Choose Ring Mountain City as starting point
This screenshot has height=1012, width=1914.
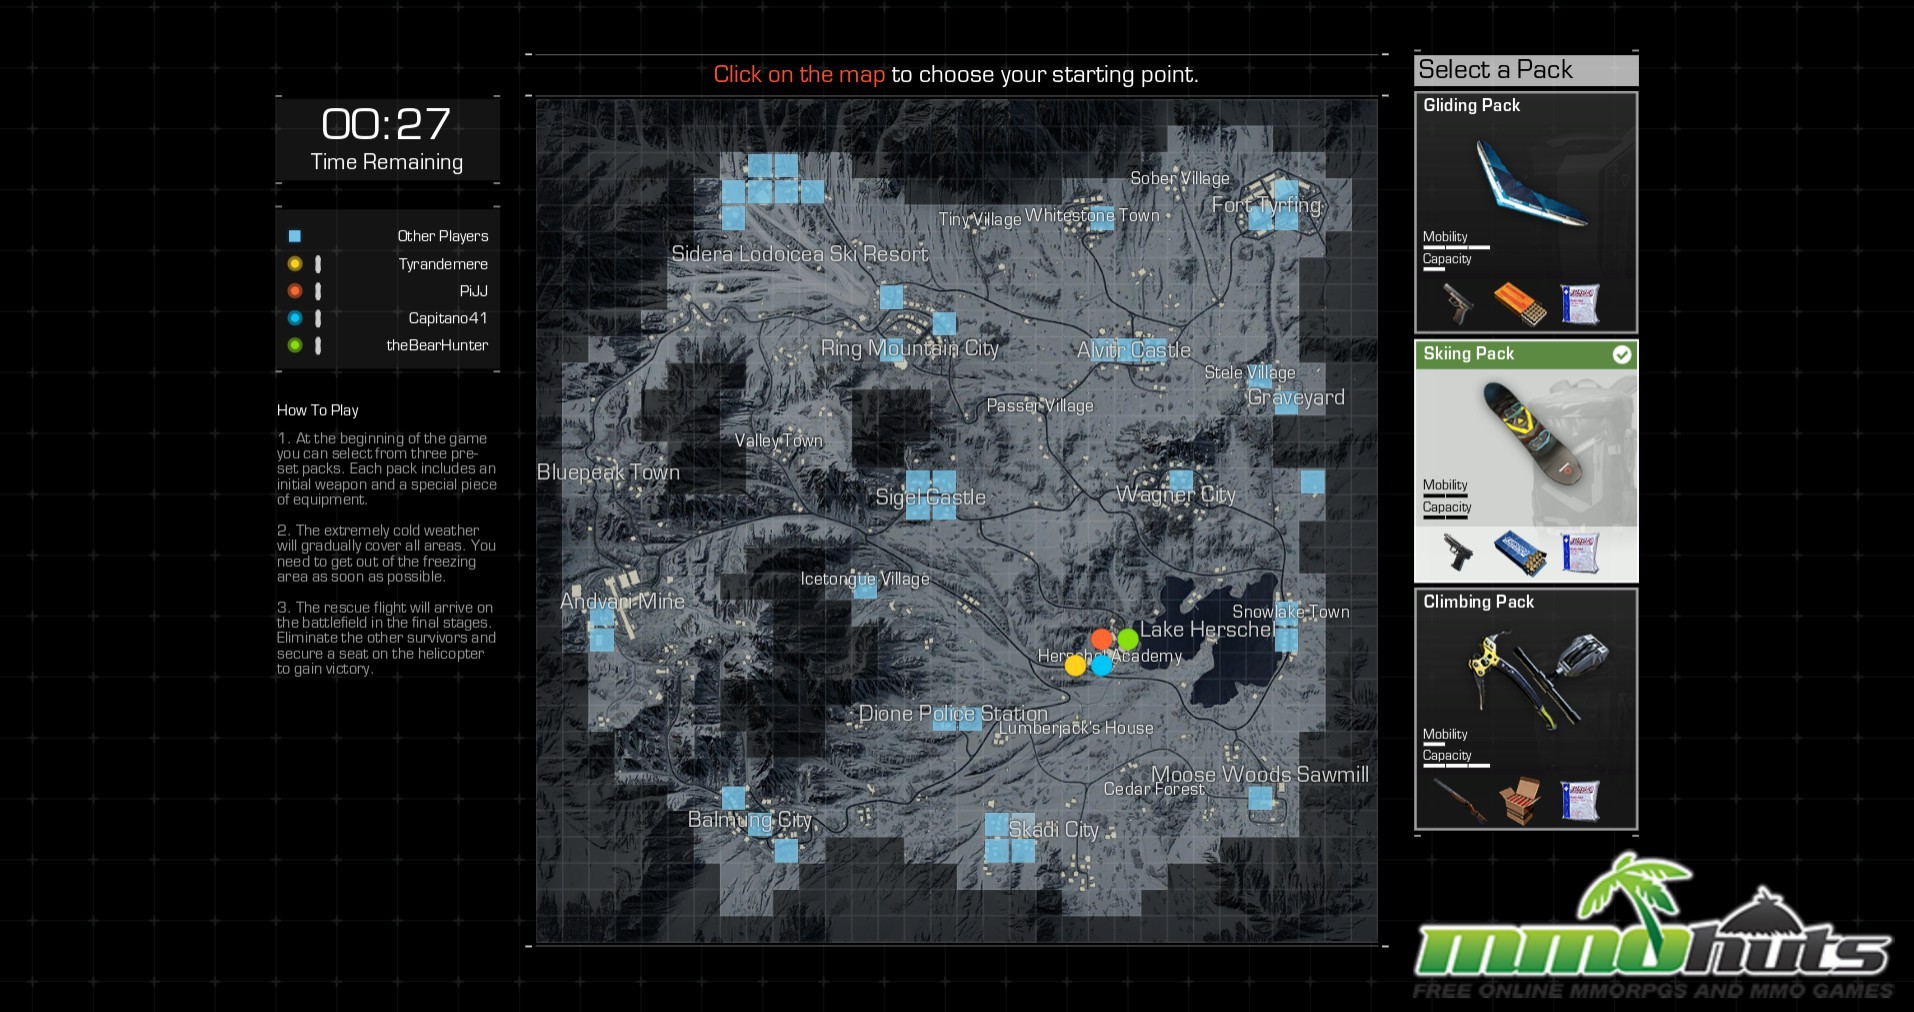click(909, 348)
